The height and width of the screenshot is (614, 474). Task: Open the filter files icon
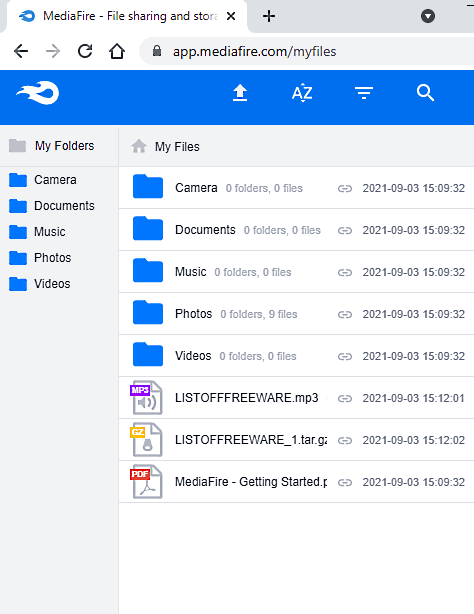point(364,93)
